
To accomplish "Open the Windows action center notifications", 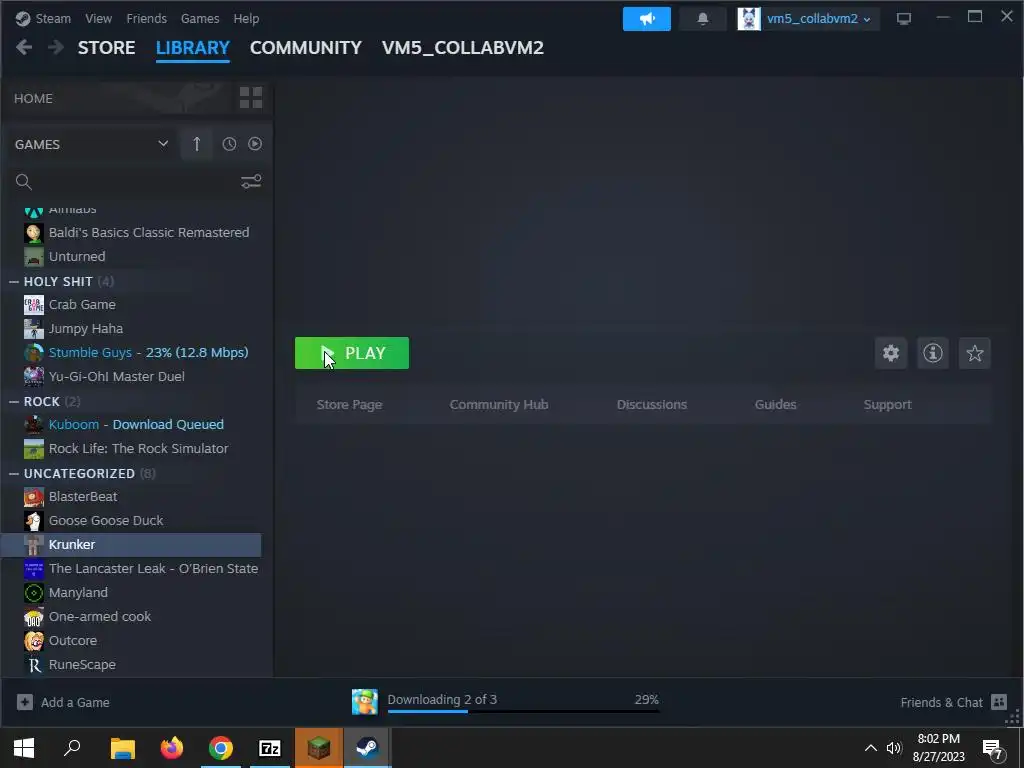I will tap(993, 749).
